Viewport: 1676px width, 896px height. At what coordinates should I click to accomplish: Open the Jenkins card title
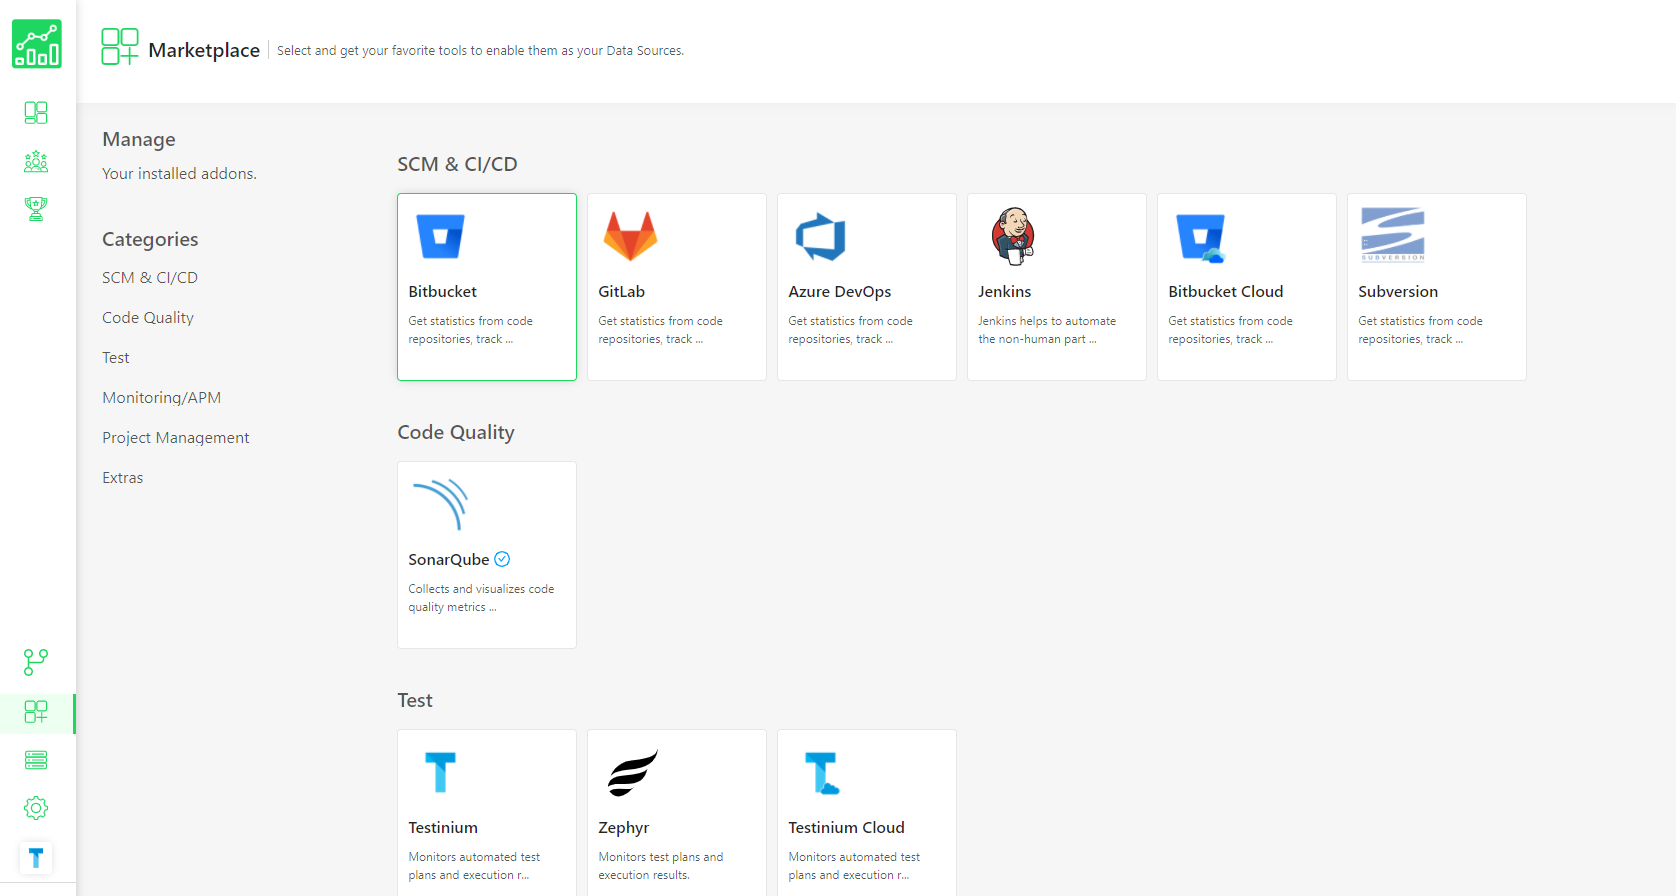click(1005, 292)
